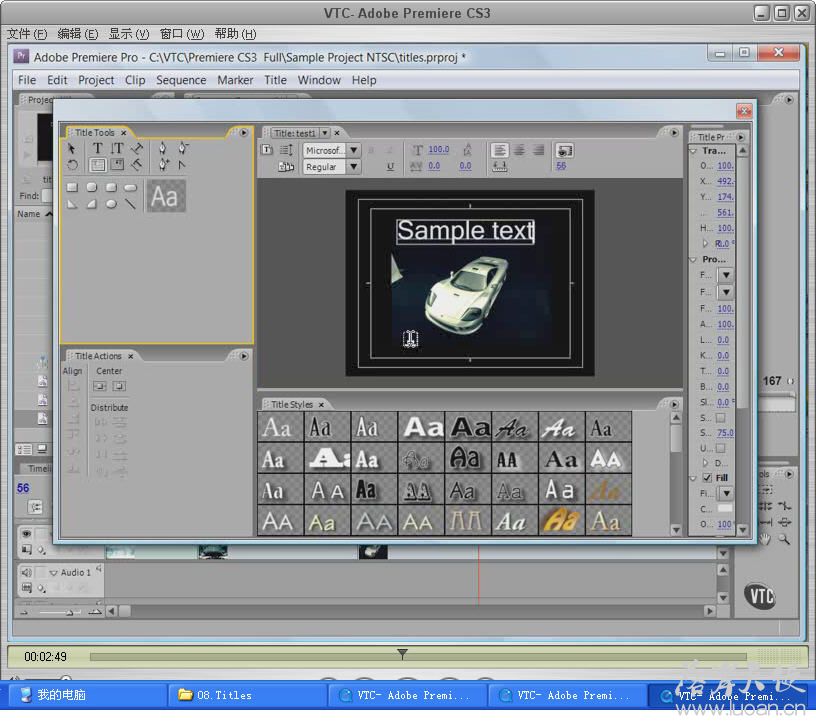
Task: Open the Microsoft font family dropdown
Action: [x=354, y=150]
